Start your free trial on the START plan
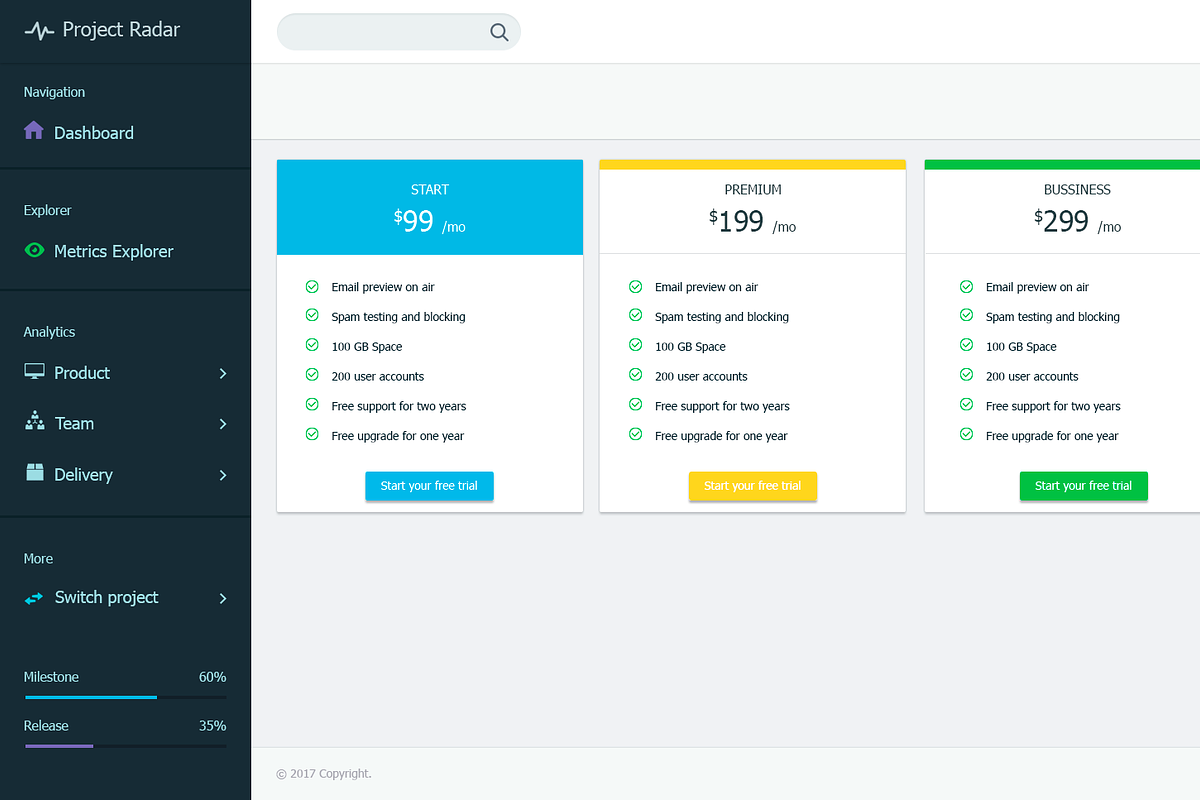1200x800 pixels. 429,486
